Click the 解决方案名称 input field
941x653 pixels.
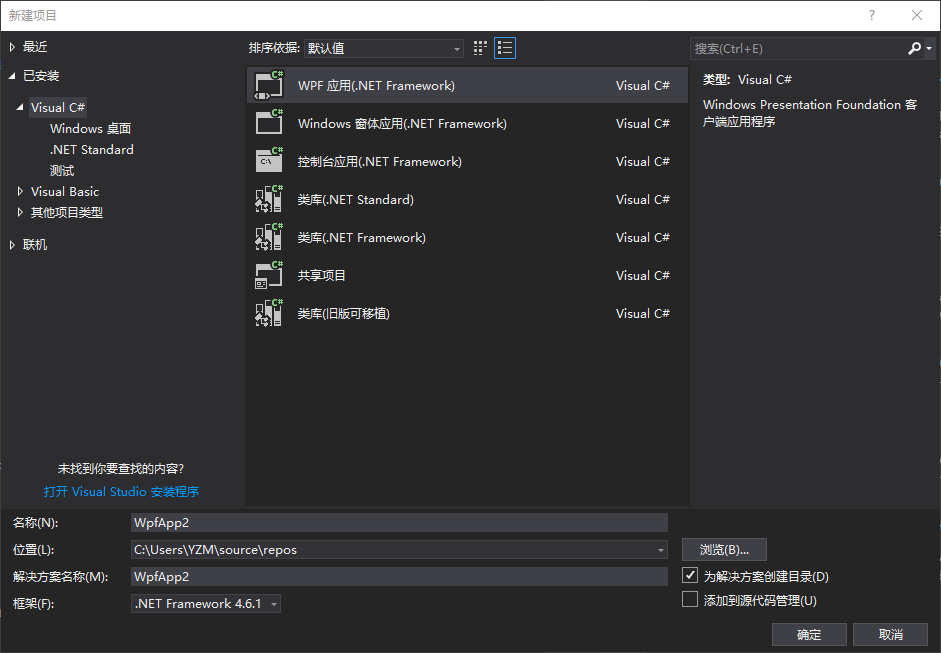(399, 576)
